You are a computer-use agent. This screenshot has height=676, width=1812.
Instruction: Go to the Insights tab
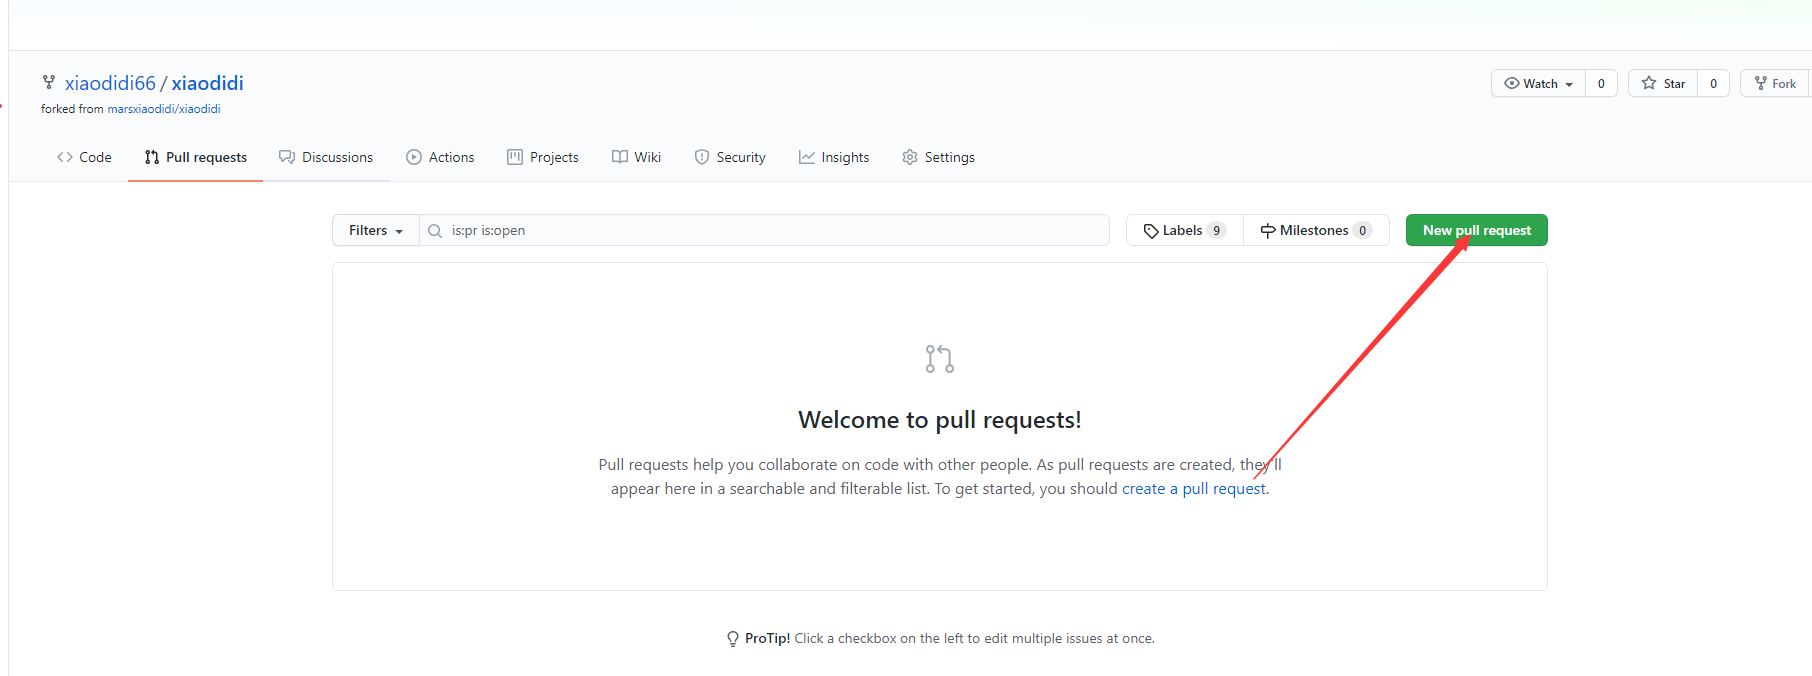pos(834,157)
